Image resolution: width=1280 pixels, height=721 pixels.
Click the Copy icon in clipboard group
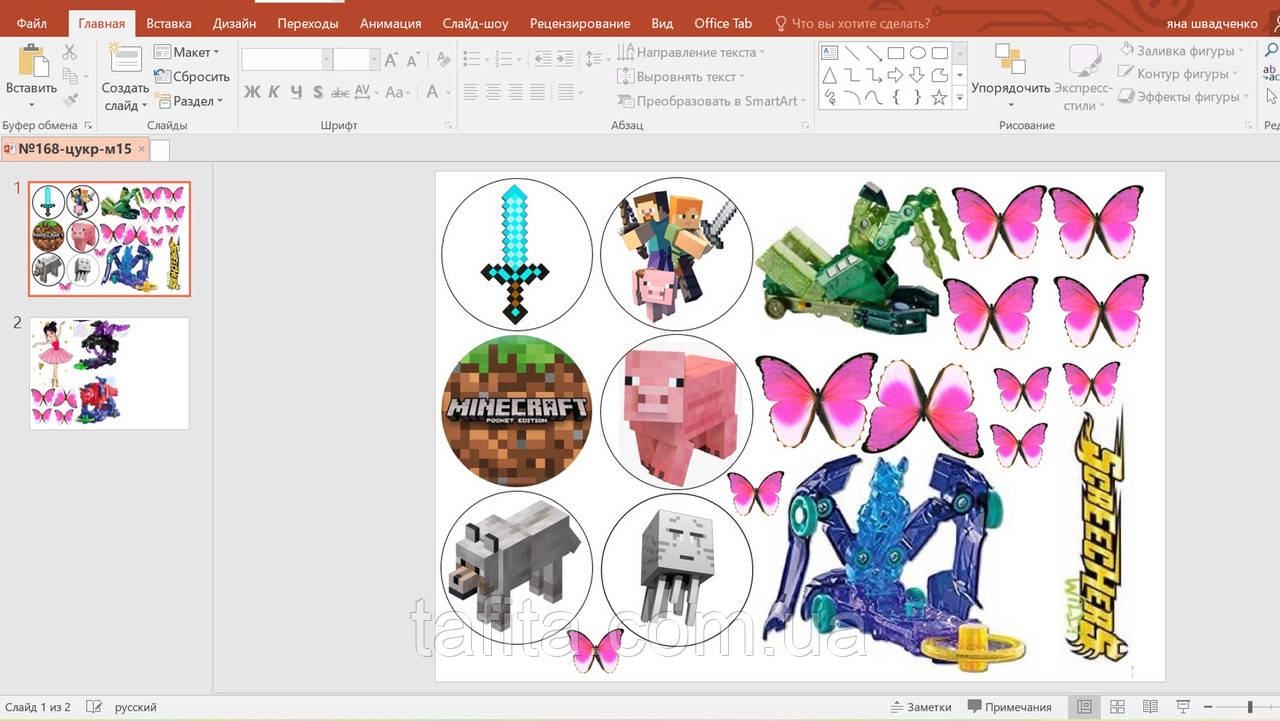69,76
